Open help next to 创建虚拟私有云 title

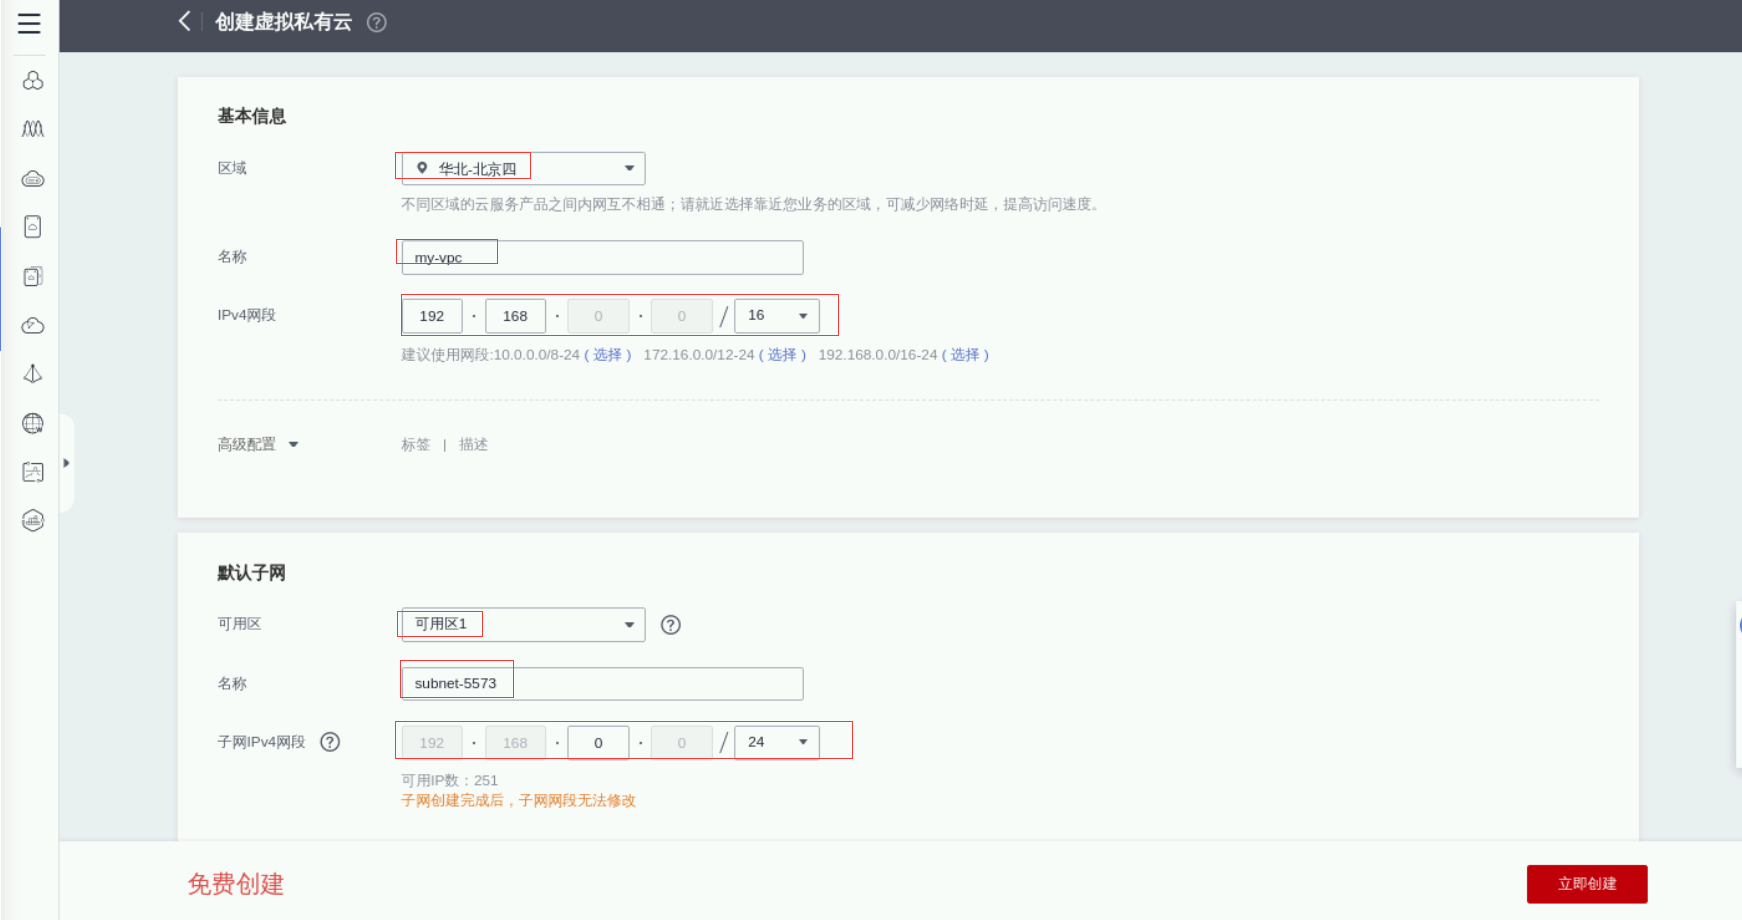click(377, 22)
